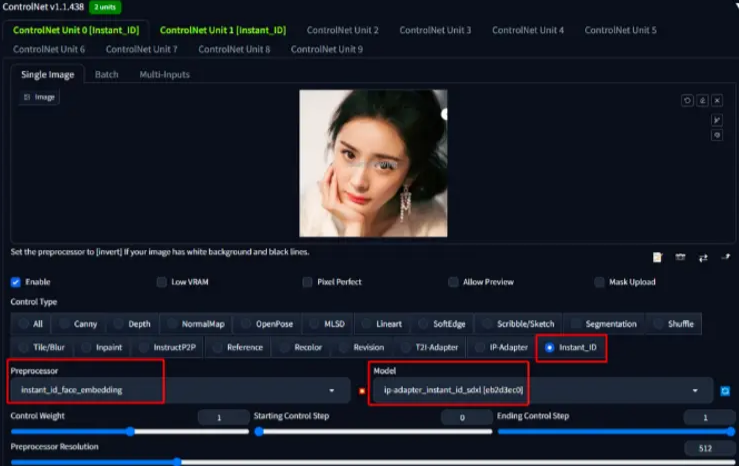Click the send dimensions arrow icon
Screen dimensions: 739x466
[726, 257]
